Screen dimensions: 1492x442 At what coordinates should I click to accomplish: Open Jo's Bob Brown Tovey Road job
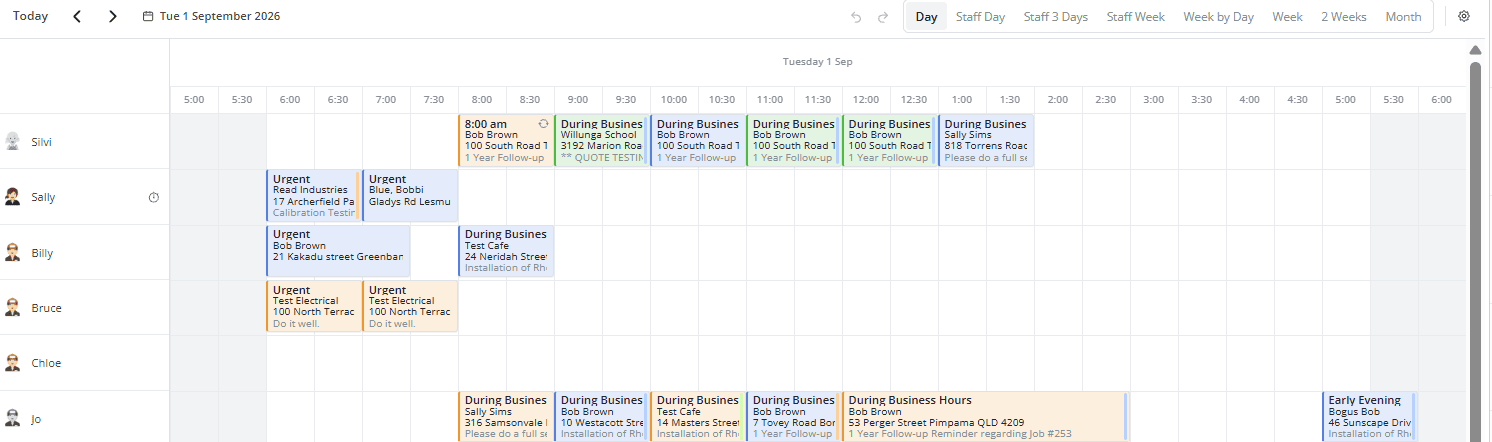(794, 417)
